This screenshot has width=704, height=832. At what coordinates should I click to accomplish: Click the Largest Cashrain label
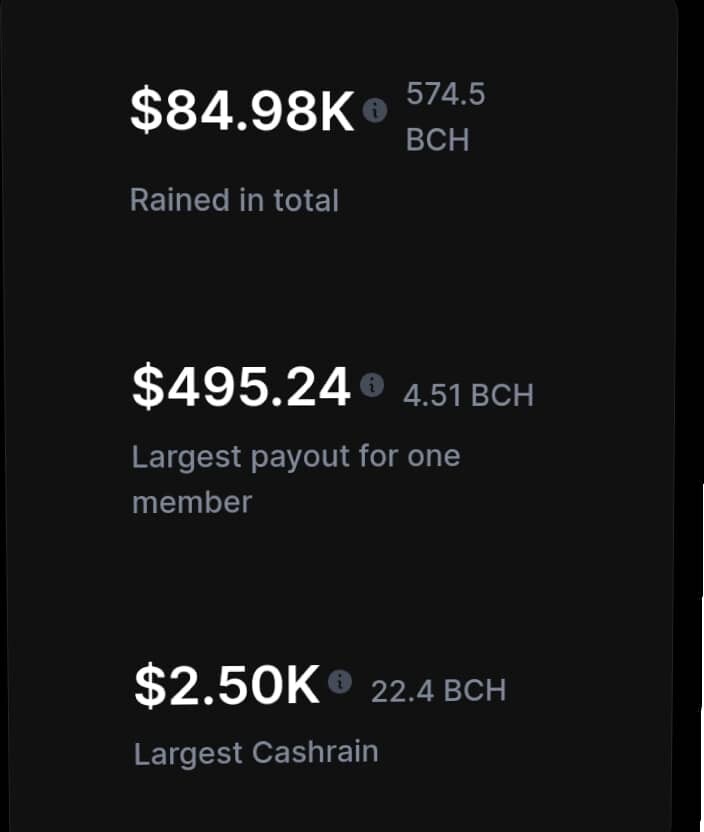point(256,752)
